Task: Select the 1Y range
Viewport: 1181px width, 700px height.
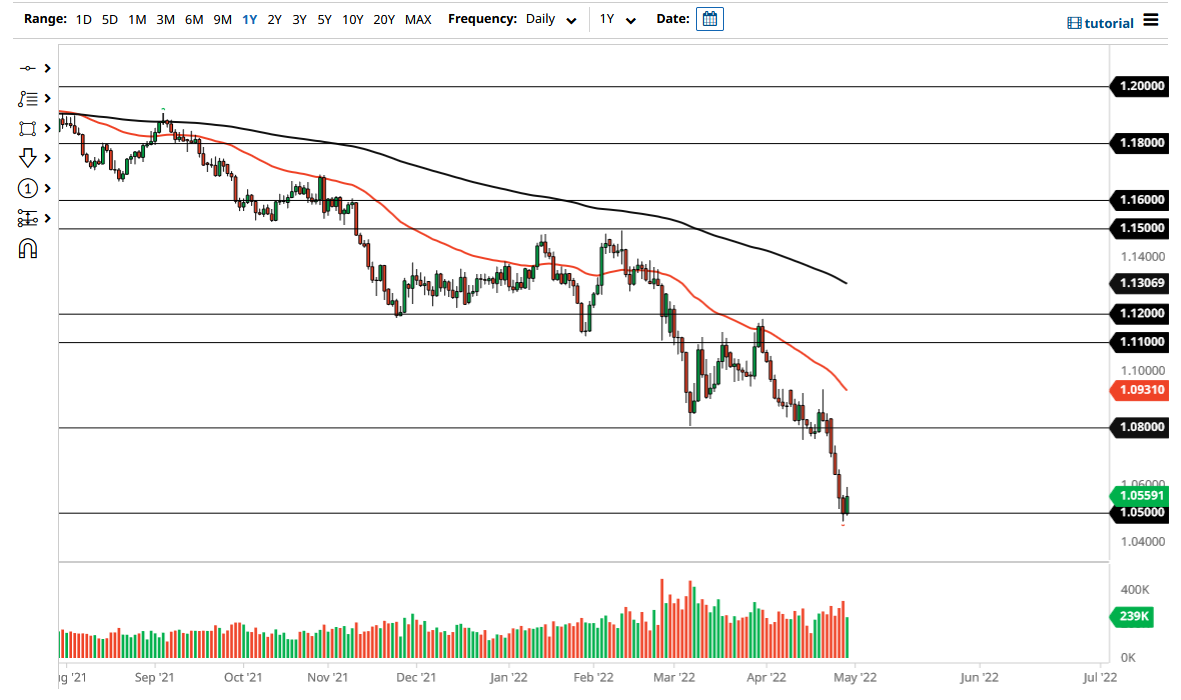Action: coord(249,18)
